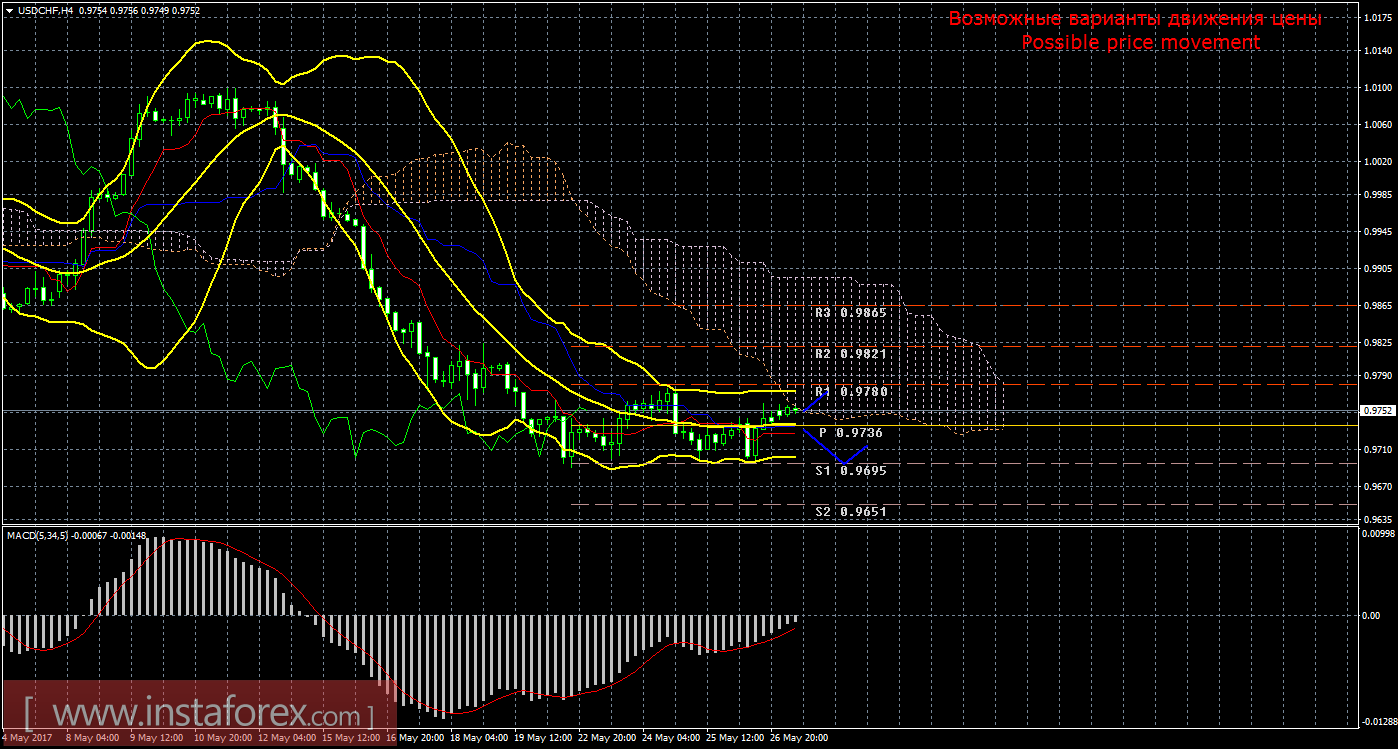Screen dimensions: 1398x749
Task: Click the R1 0.9780 resistance label
Action: tap(850, 392)
